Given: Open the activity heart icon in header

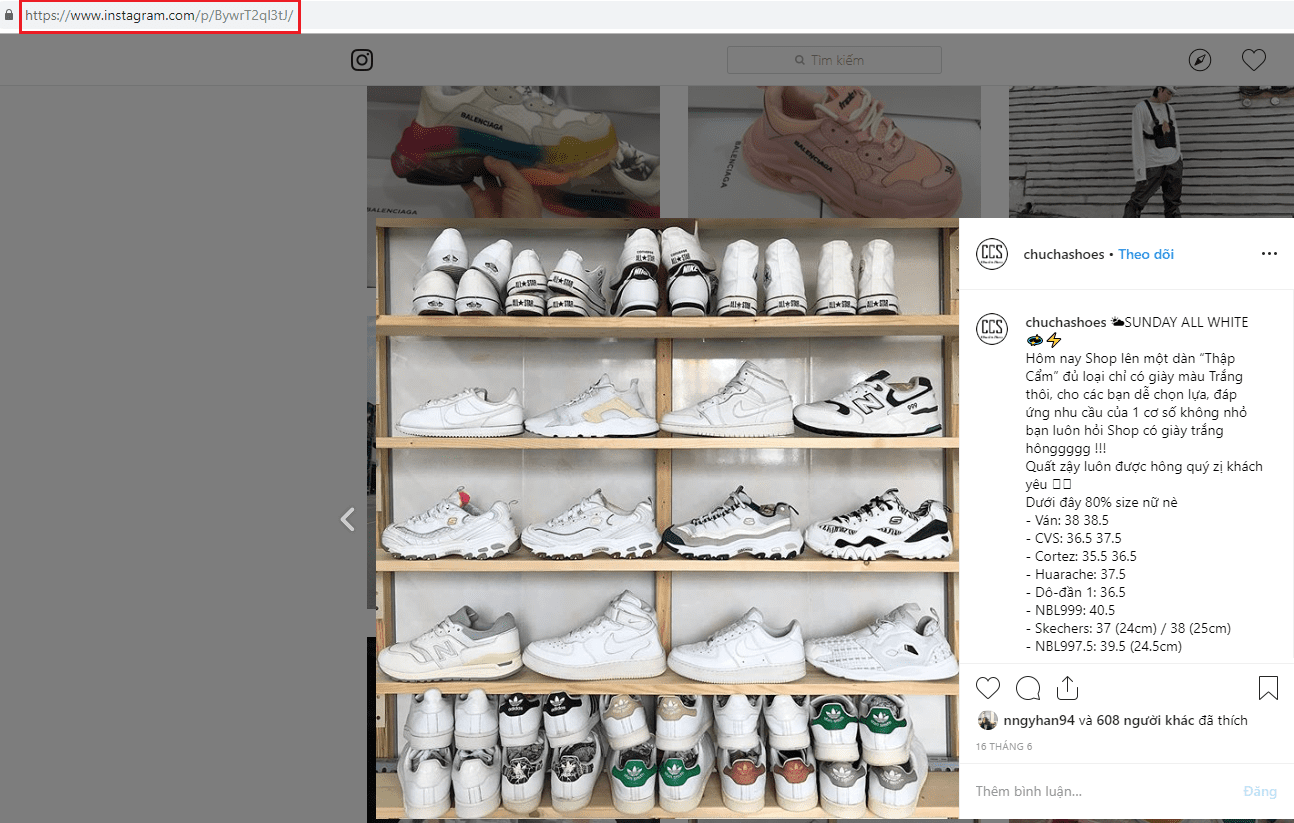Looking at the screenshot, I should 1253,60.
